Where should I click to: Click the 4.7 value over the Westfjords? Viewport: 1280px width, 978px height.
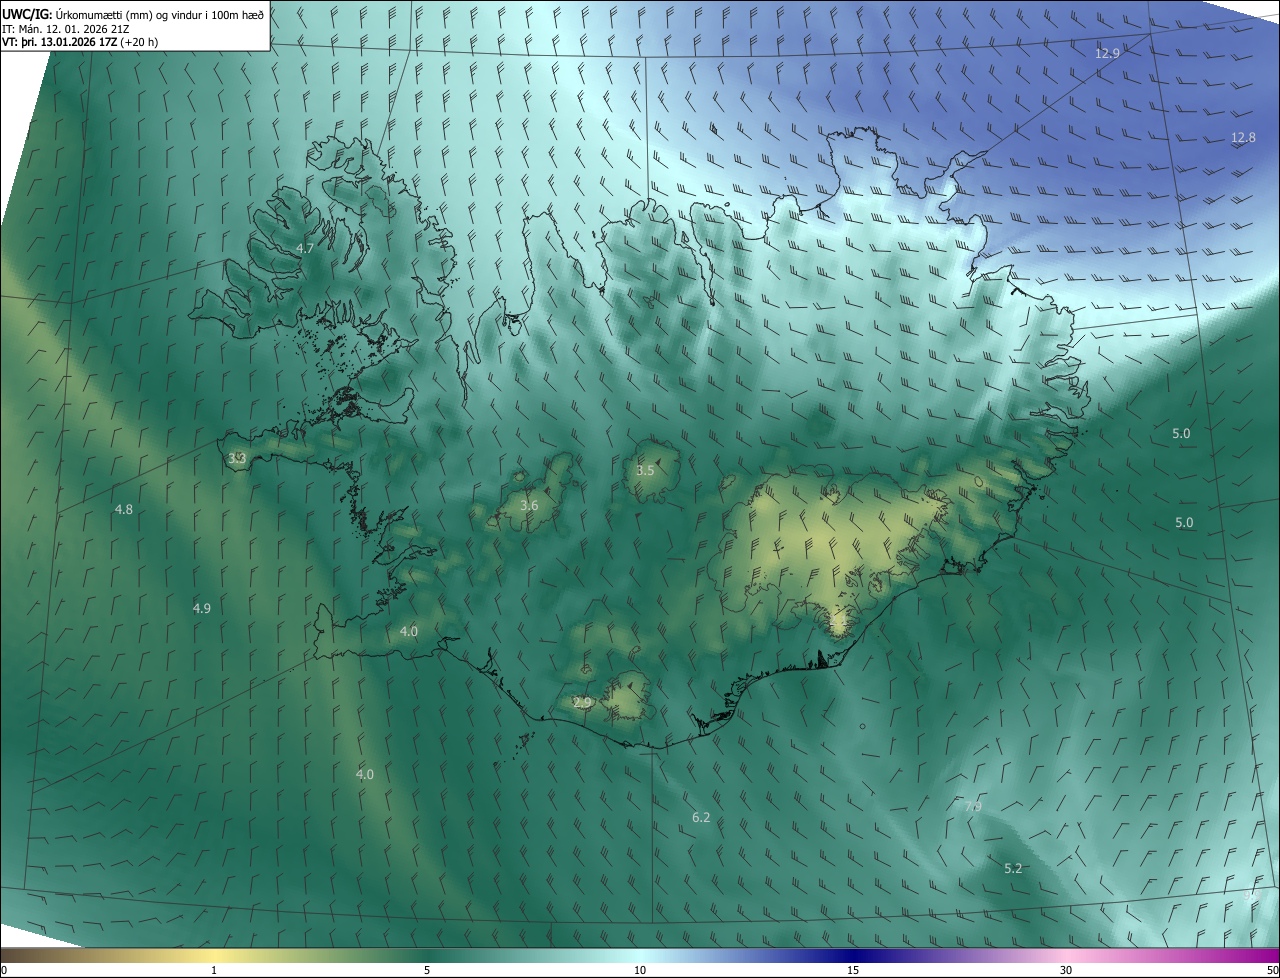tap(305, 248)
